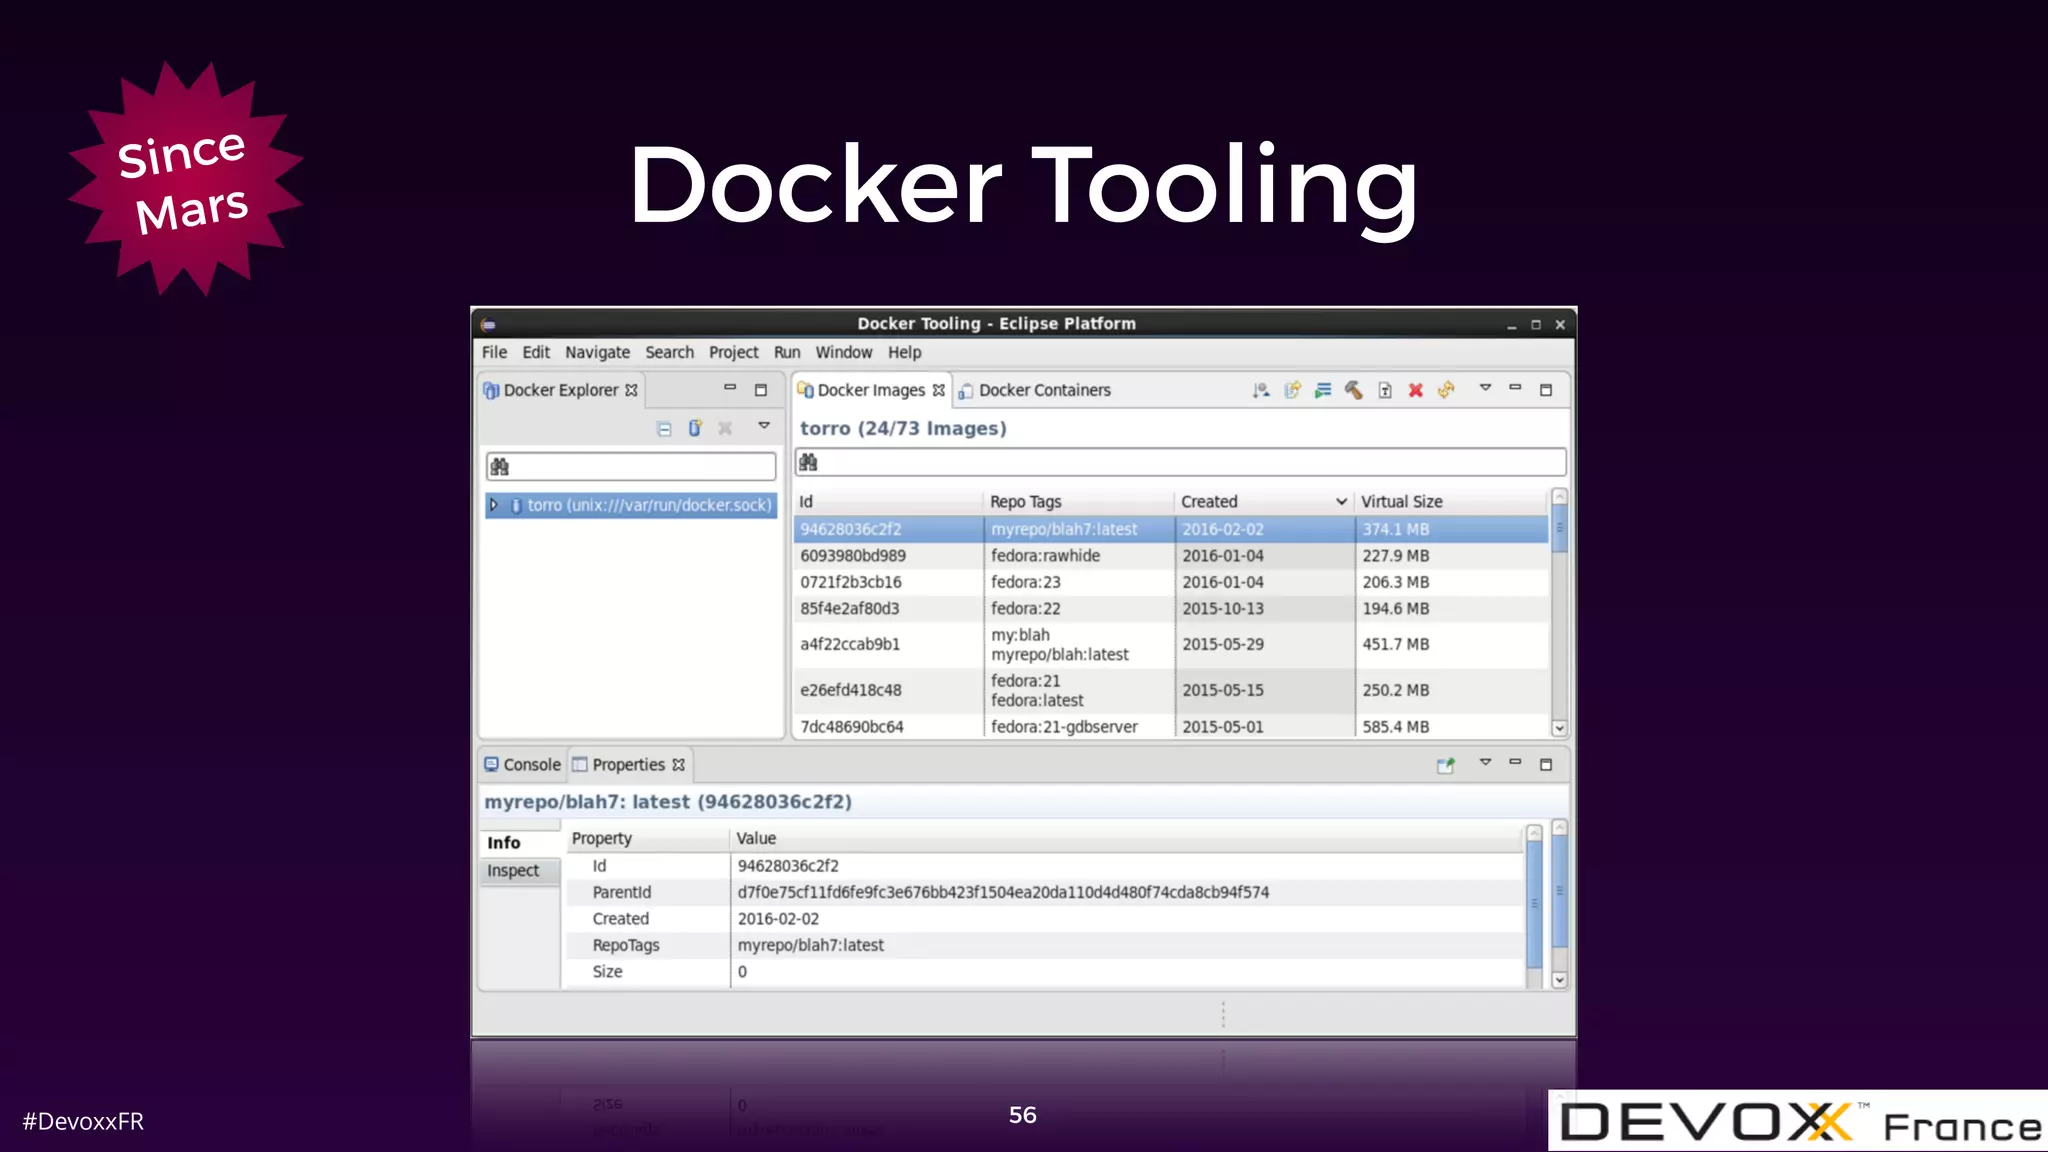
Task: Switch to Docker Containers tab
Action: (x=1034, y=390)
